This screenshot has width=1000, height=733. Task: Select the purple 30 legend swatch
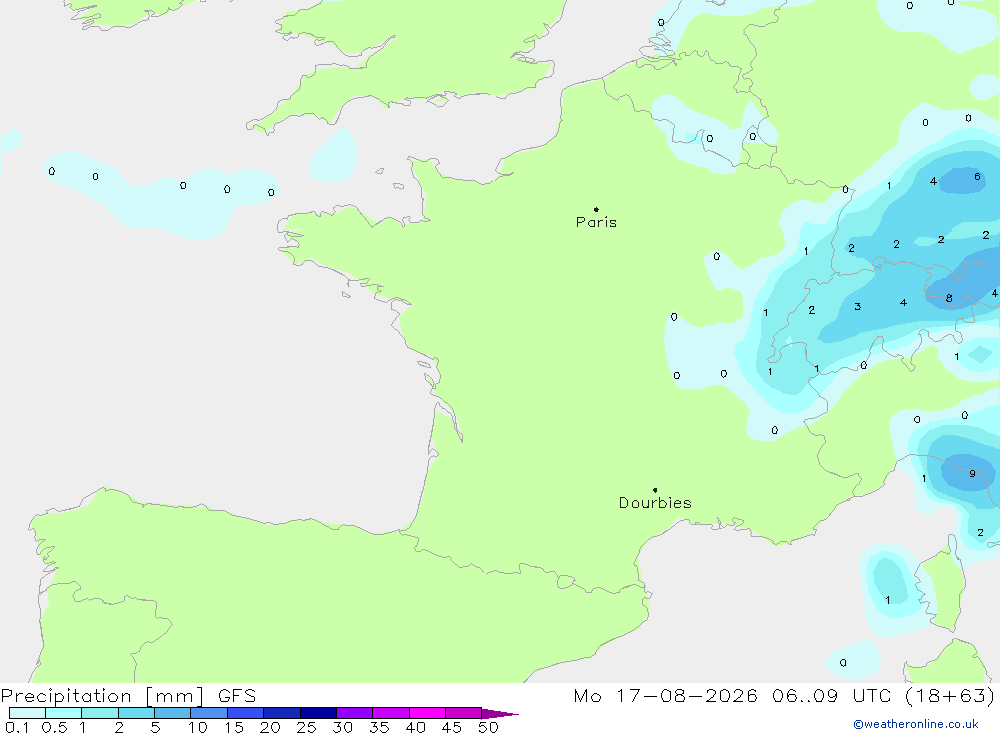[355, 713]
